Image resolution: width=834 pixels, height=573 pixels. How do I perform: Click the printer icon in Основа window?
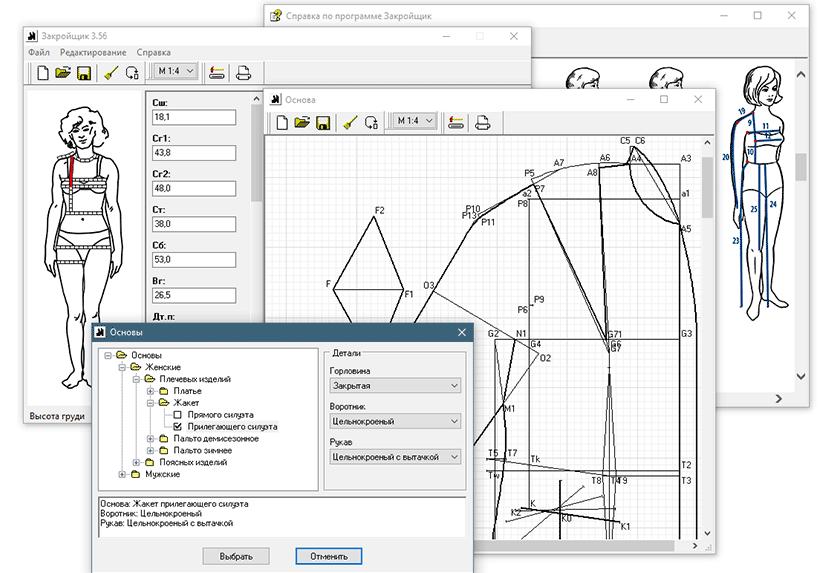click(483, 122)
